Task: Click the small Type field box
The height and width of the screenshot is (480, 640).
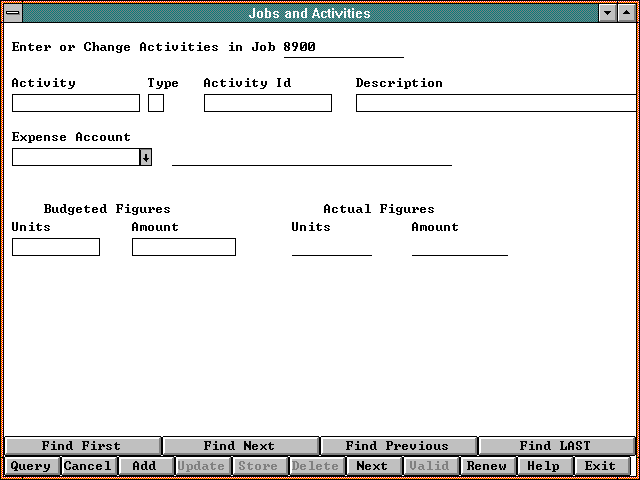Action: pyautogui.click(x=156, y=103)
